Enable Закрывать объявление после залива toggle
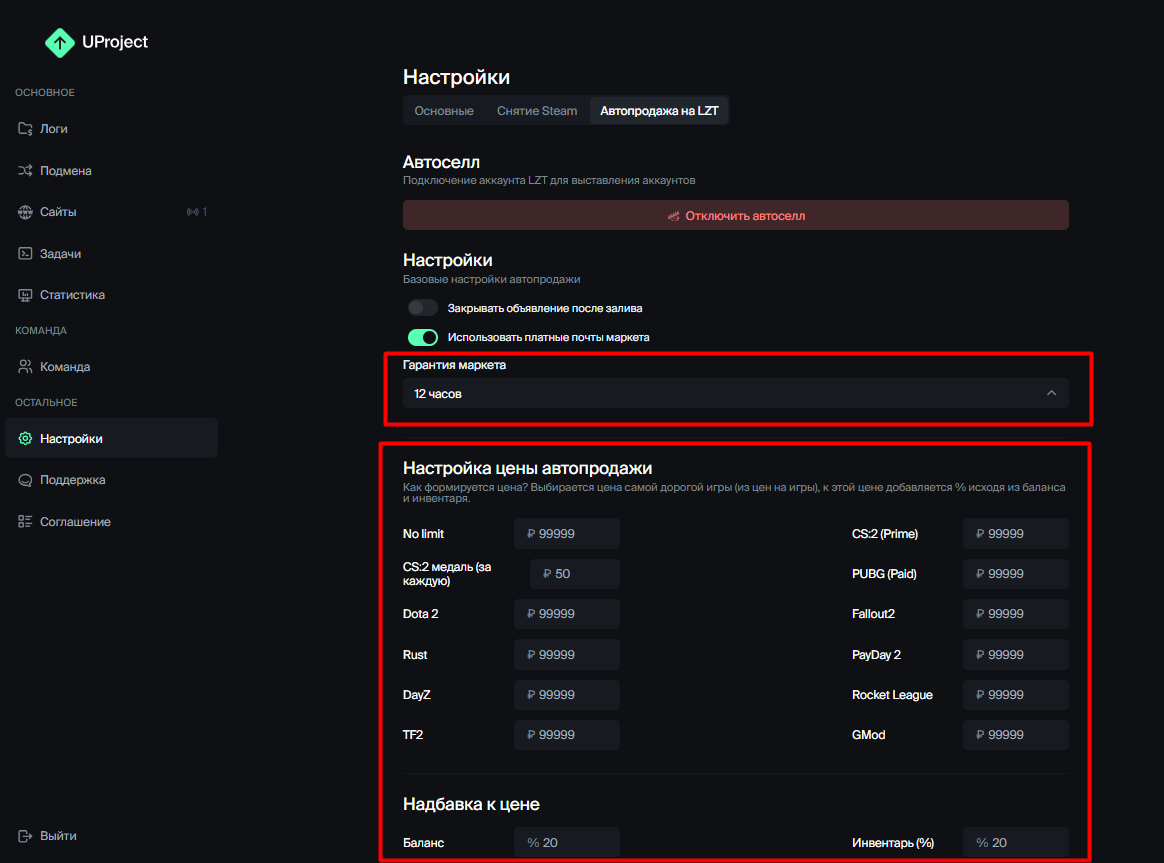 coord(423,308)
